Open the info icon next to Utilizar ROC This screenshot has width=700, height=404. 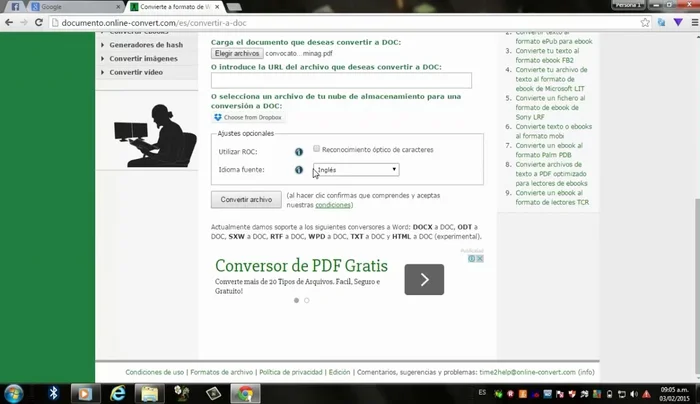tap(299, 152)
